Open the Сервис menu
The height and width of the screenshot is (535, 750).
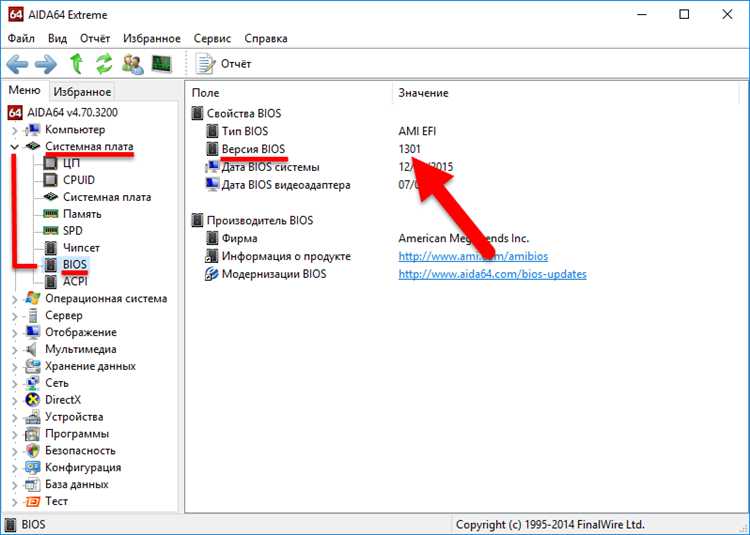click(212, 38)
